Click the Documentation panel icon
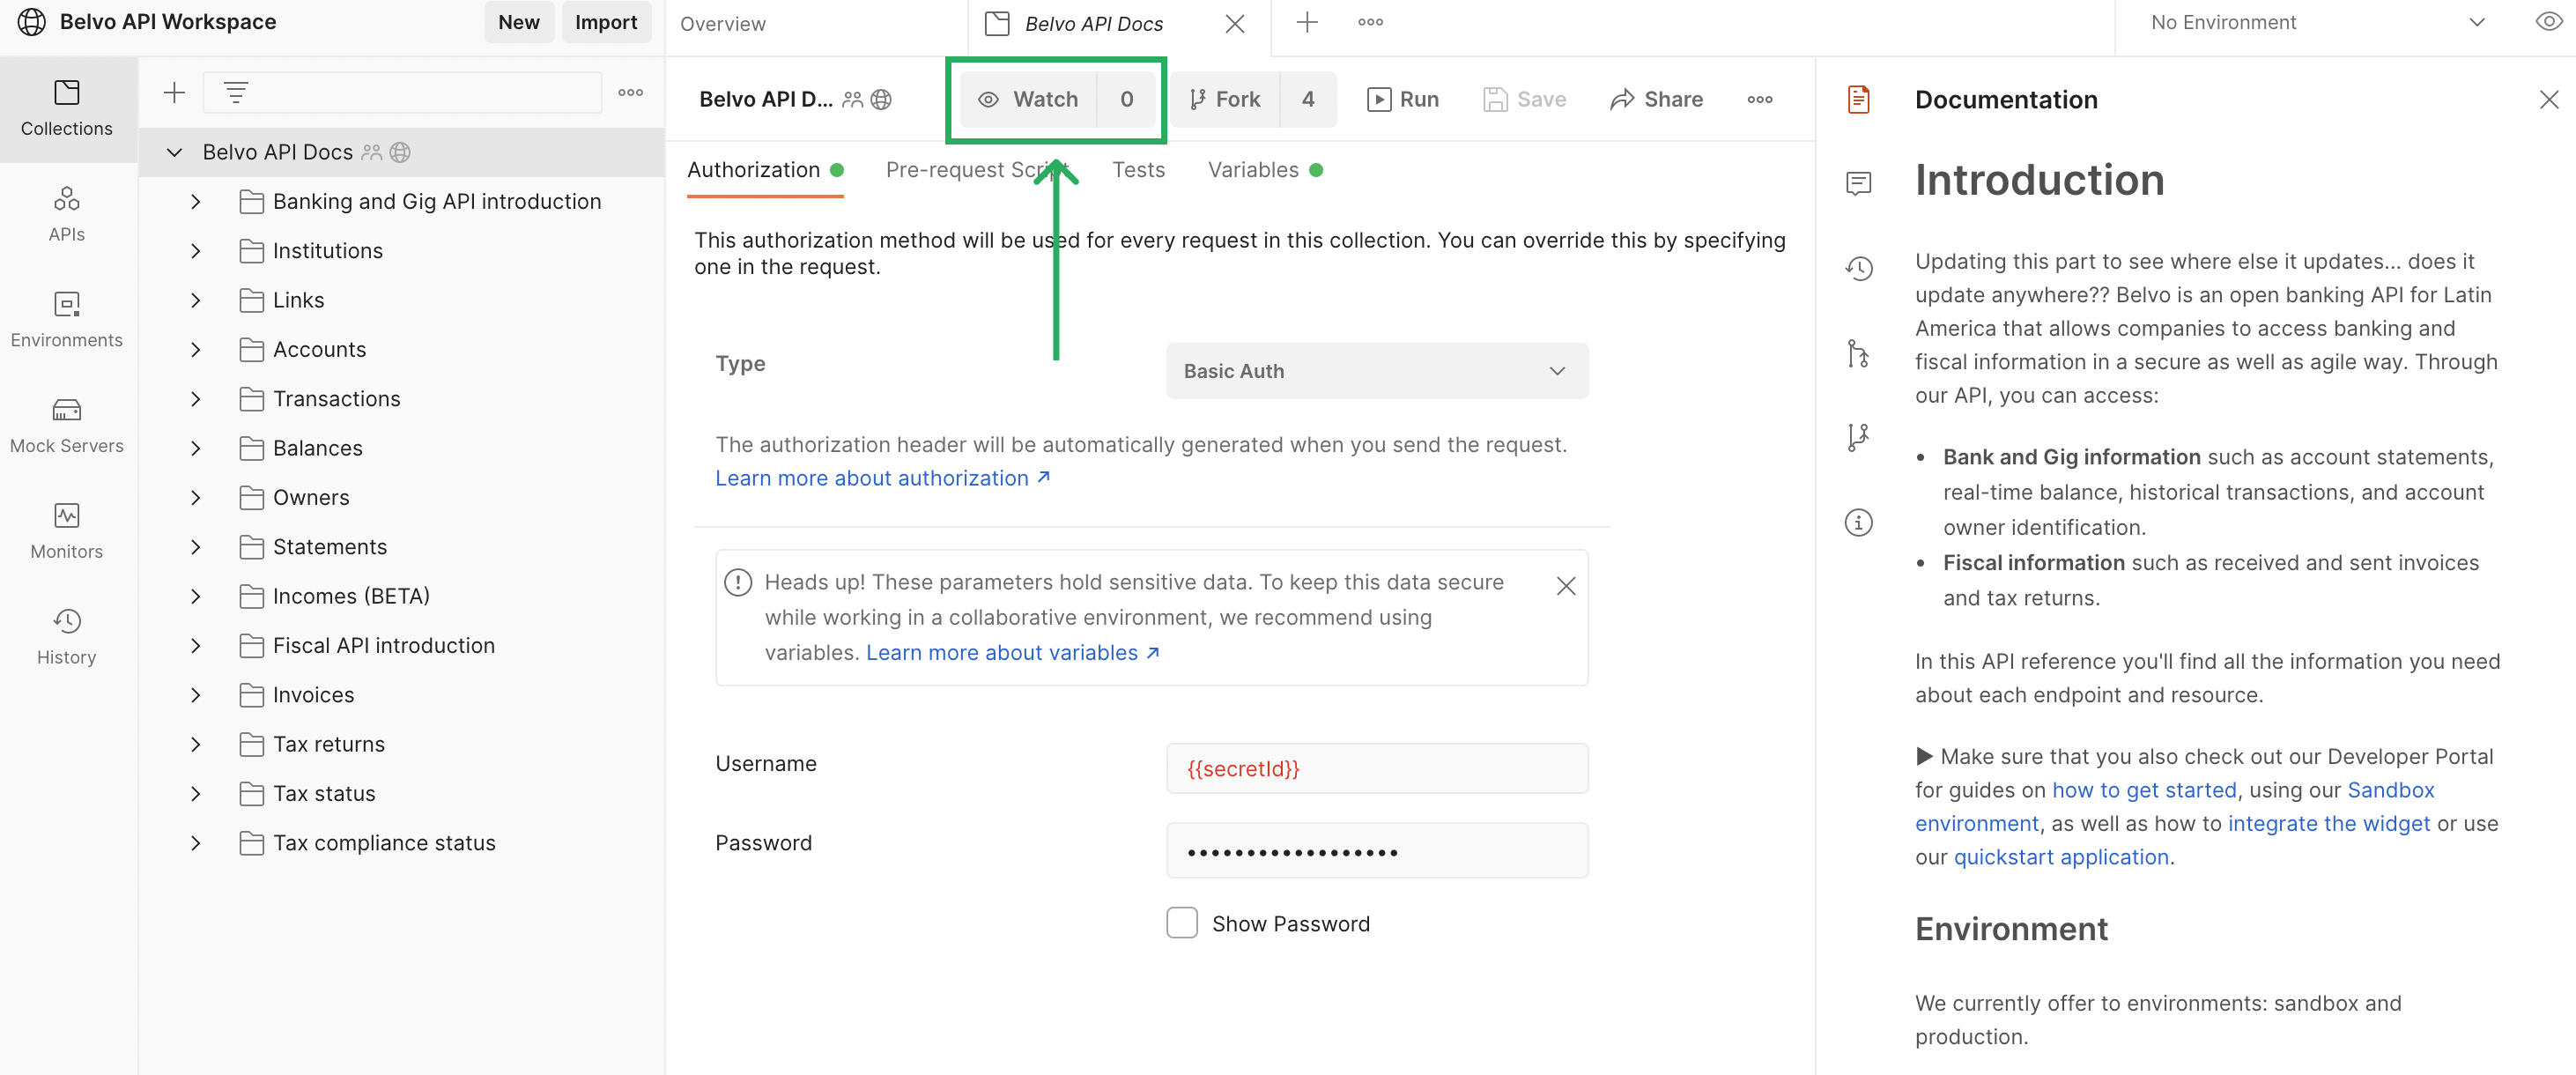 click(x=1858, y=99)
